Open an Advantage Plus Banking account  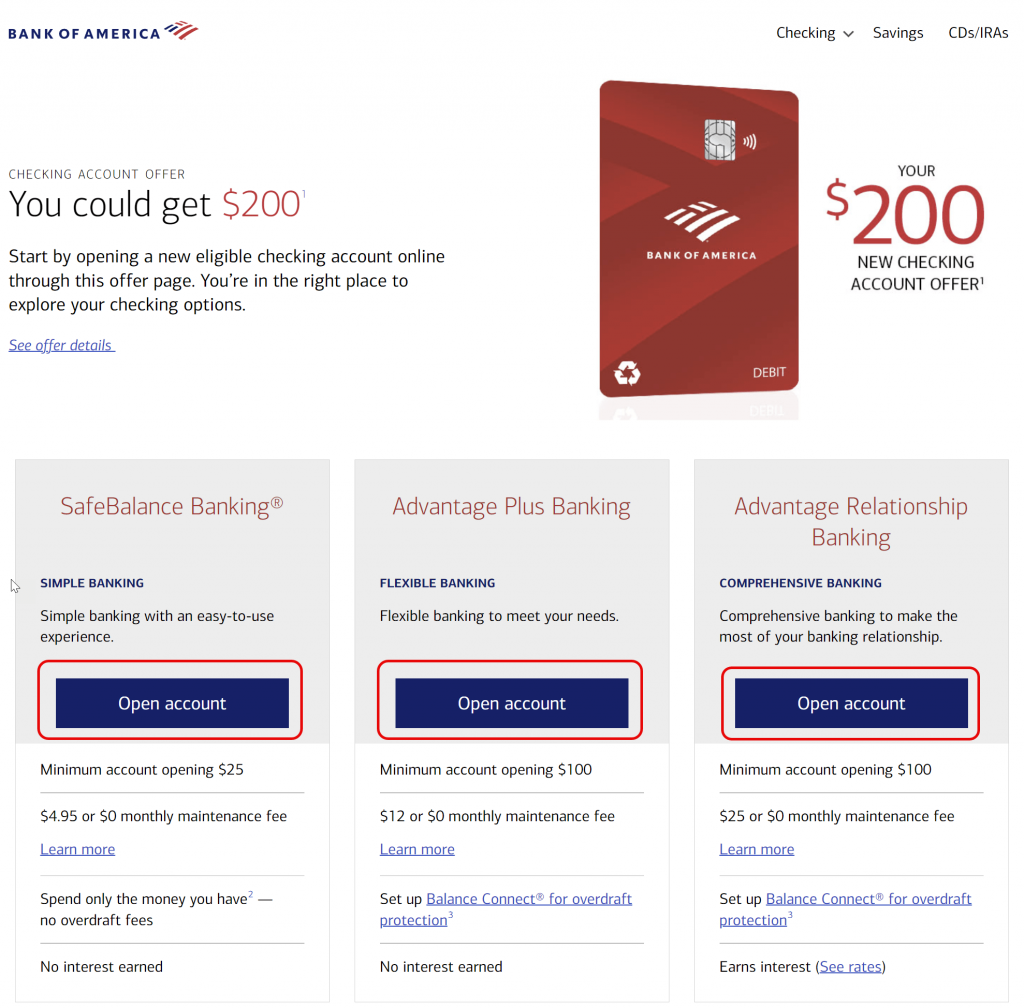510,703
